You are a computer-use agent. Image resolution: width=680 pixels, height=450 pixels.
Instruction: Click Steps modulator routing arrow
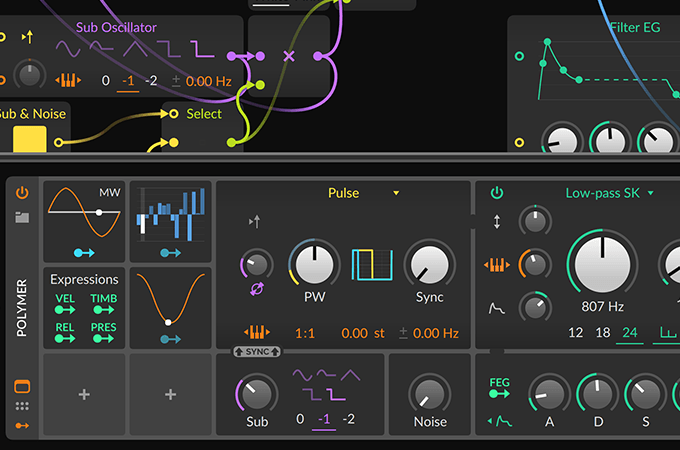170,253
